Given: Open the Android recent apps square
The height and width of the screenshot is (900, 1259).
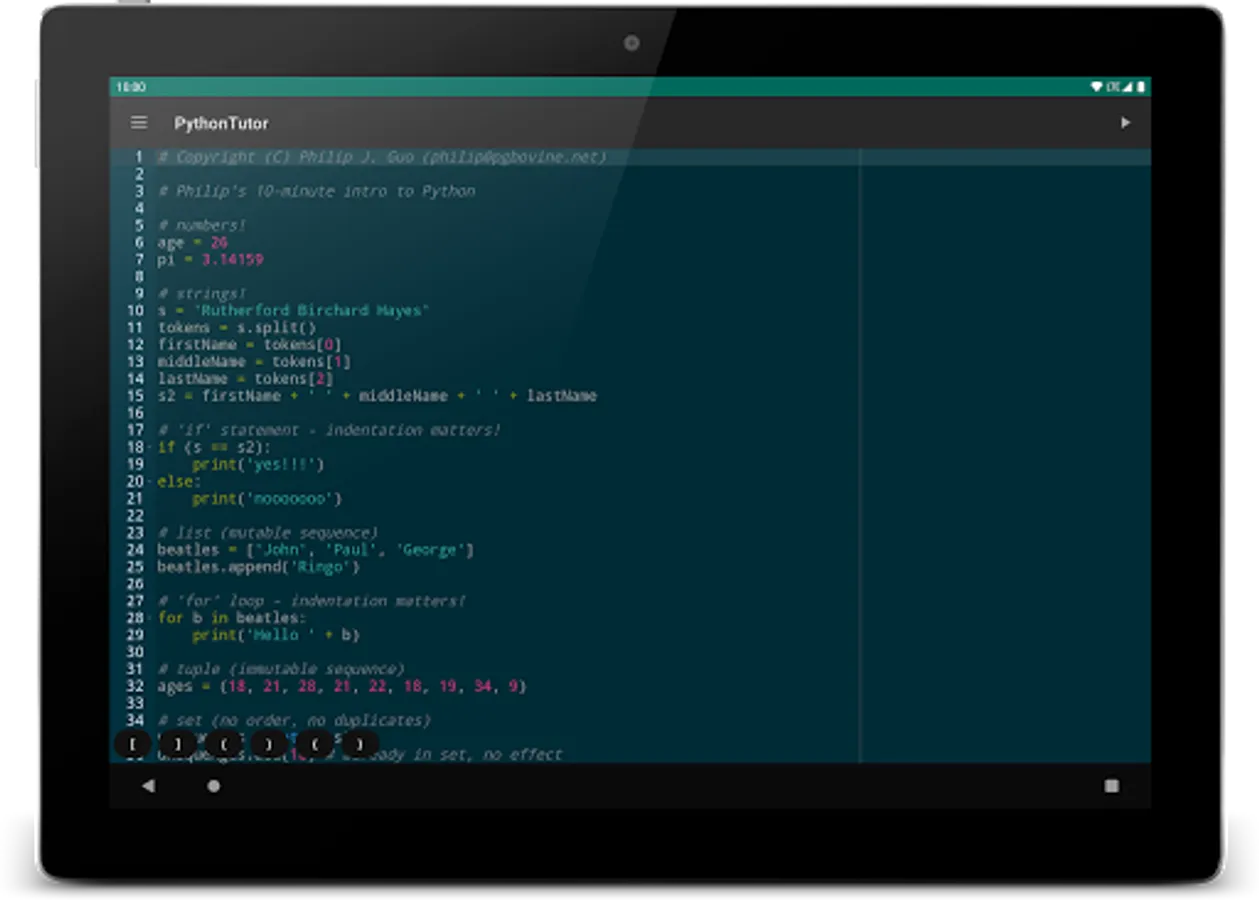Looking at the screenshot, I should pos(1111,786).
